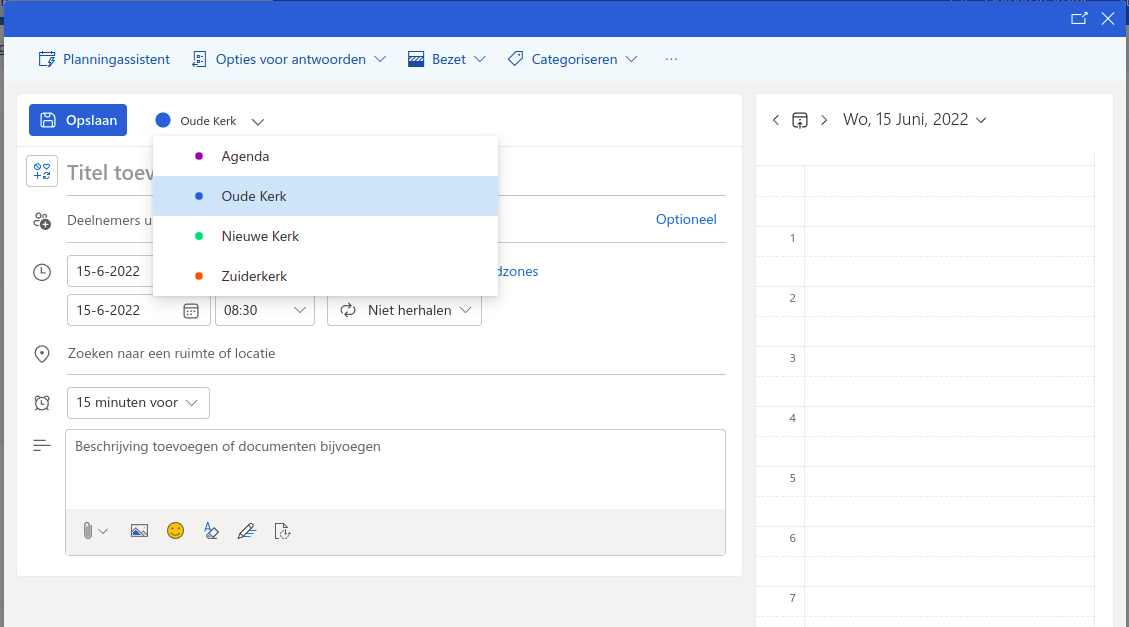Select Nieuwe Kerk calendar from list
The height and width of the screenshot is (627, 1129).
click(260, 236)
